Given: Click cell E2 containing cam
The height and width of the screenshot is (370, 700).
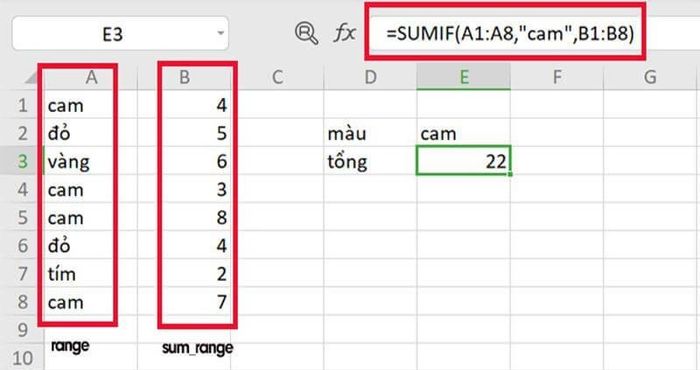Looking at the screenshot, I should point(463,133).
